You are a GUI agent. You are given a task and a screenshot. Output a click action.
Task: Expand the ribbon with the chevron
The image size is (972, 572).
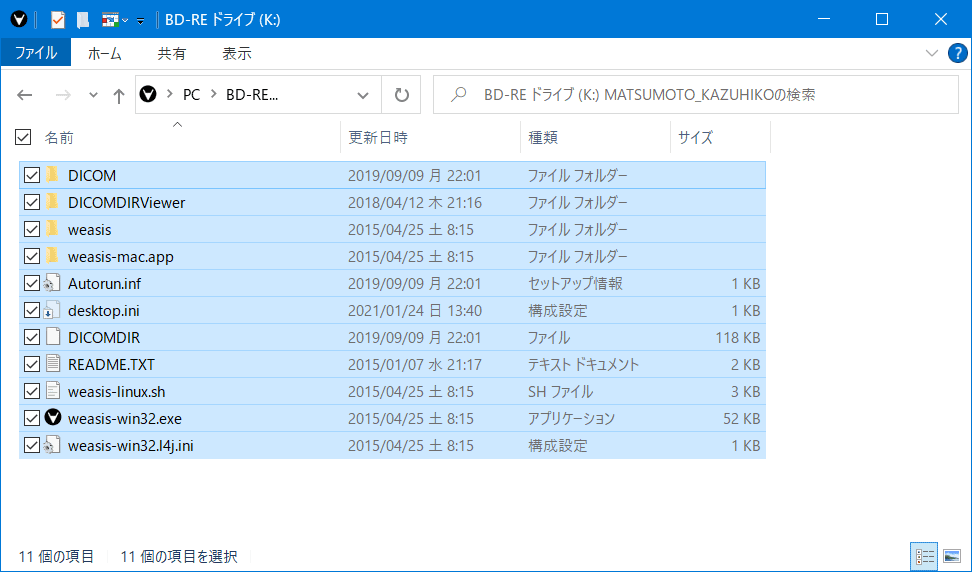tap(931, 53)
